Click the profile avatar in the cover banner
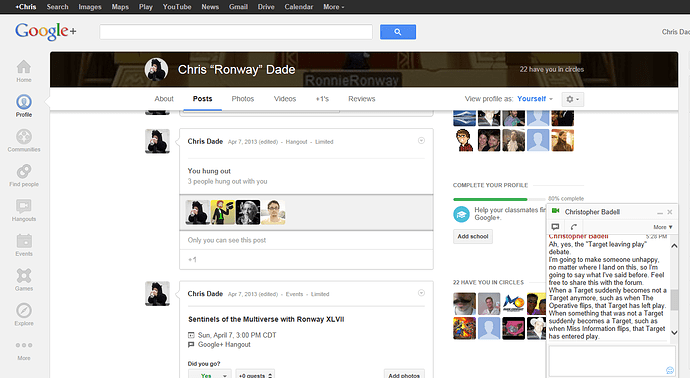Image resolution: width=690 pixels, height=378 pixels. [x=156, y=70]
